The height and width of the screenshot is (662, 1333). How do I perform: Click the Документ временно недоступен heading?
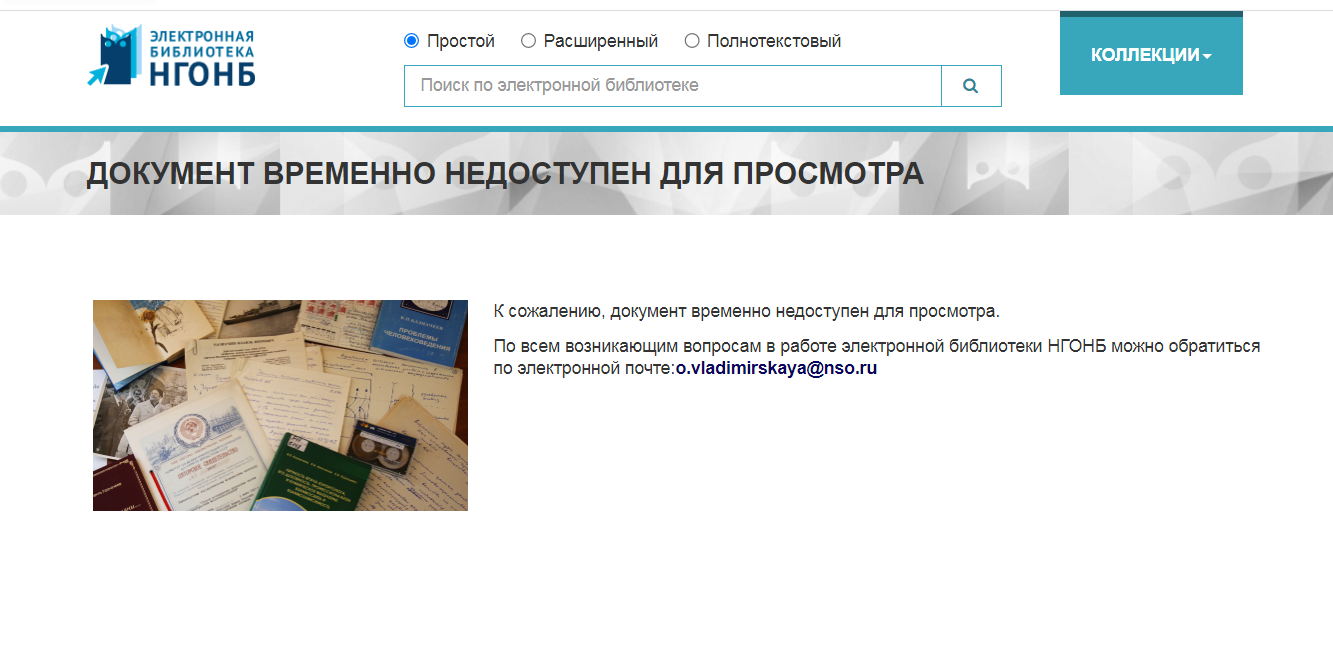pos(505,173)
